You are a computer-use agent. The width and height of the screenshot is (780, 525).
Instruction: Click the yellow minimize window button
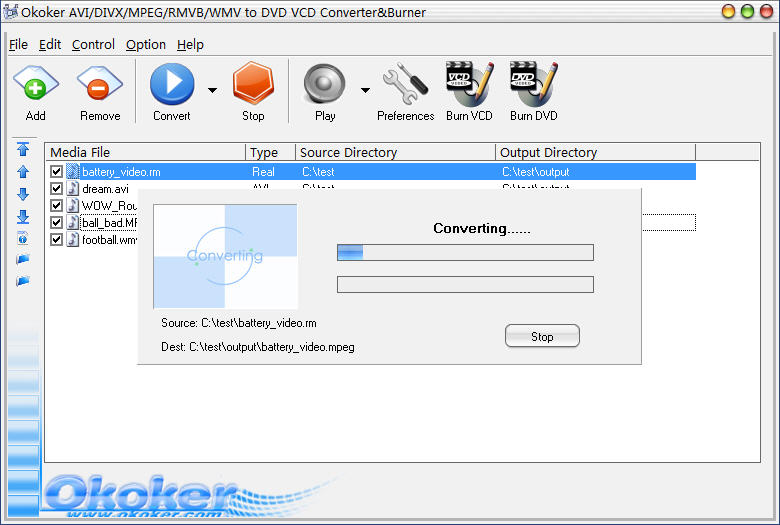pyautogui.click(x=728, y=12)
